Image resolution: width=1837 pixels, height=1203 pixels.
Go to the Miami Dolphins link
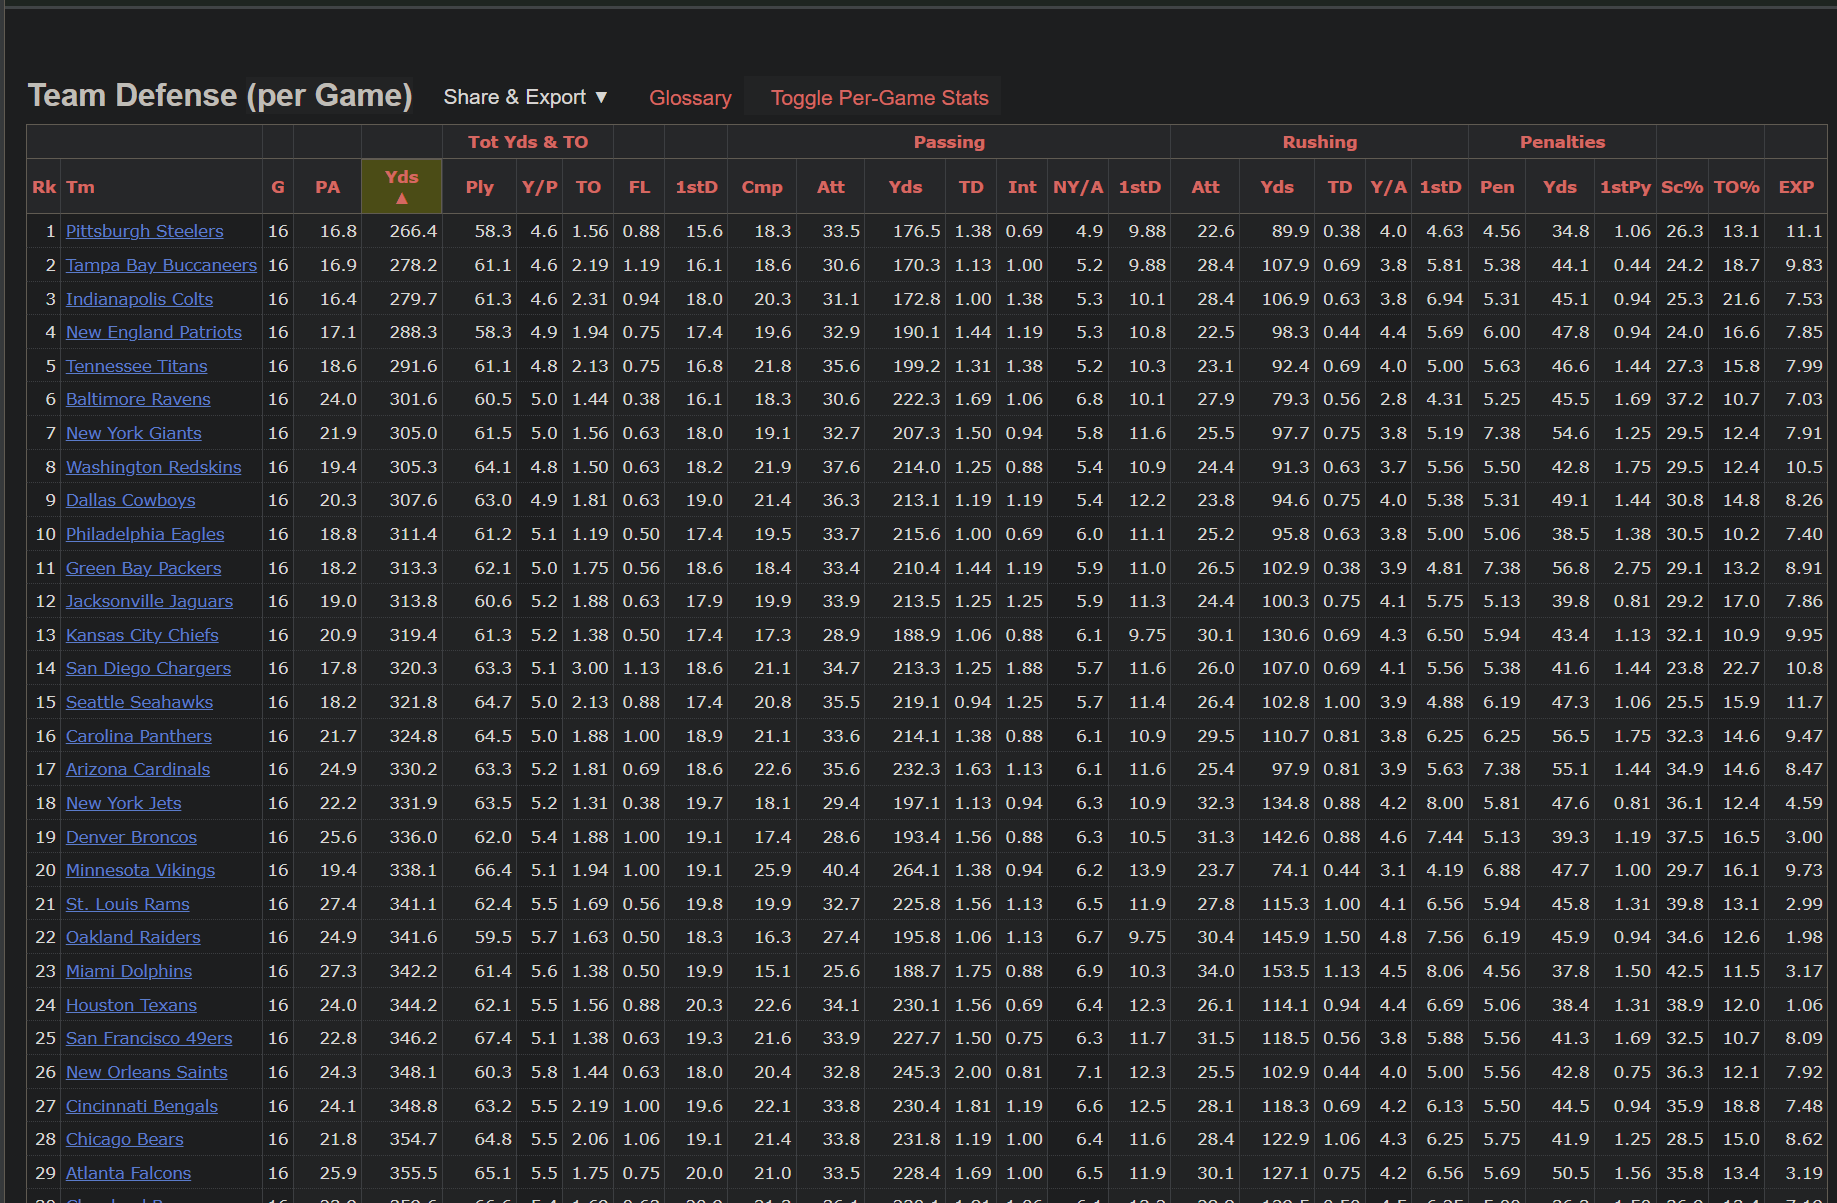point(129,971)
